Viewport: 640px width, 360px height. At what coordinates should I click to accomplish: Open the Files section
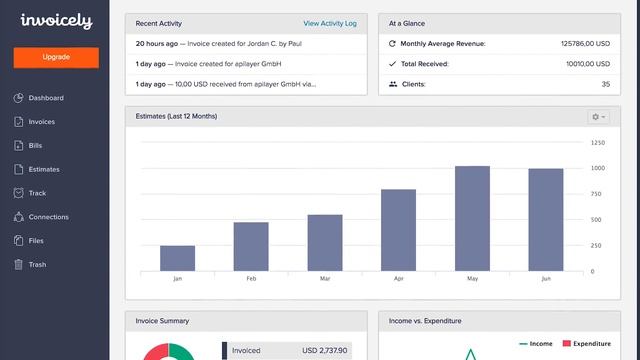36,241
